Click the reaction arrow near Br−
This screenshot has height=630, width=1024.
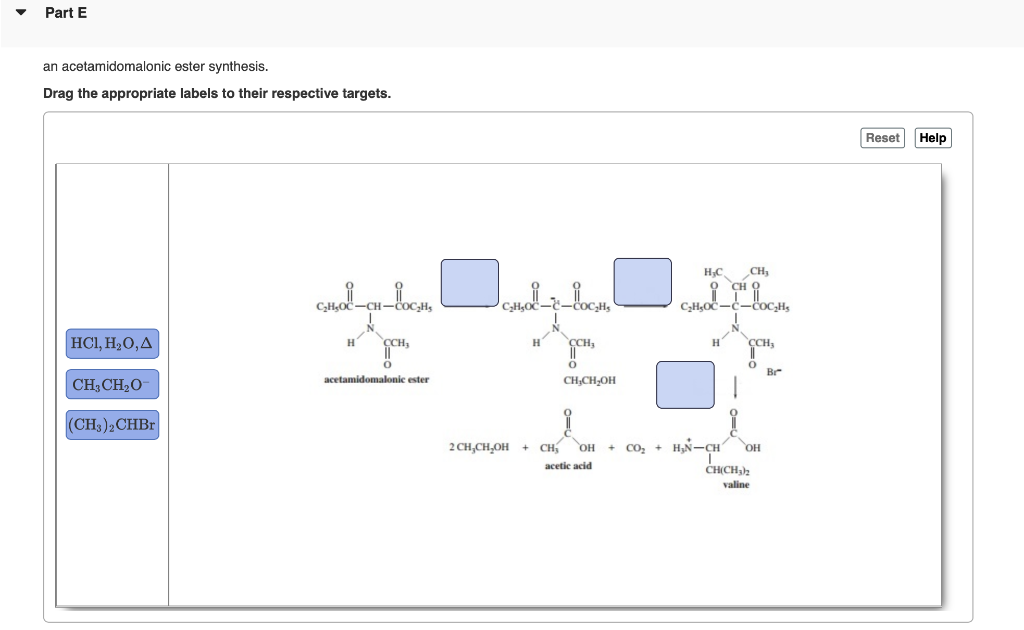click(737, 385)
